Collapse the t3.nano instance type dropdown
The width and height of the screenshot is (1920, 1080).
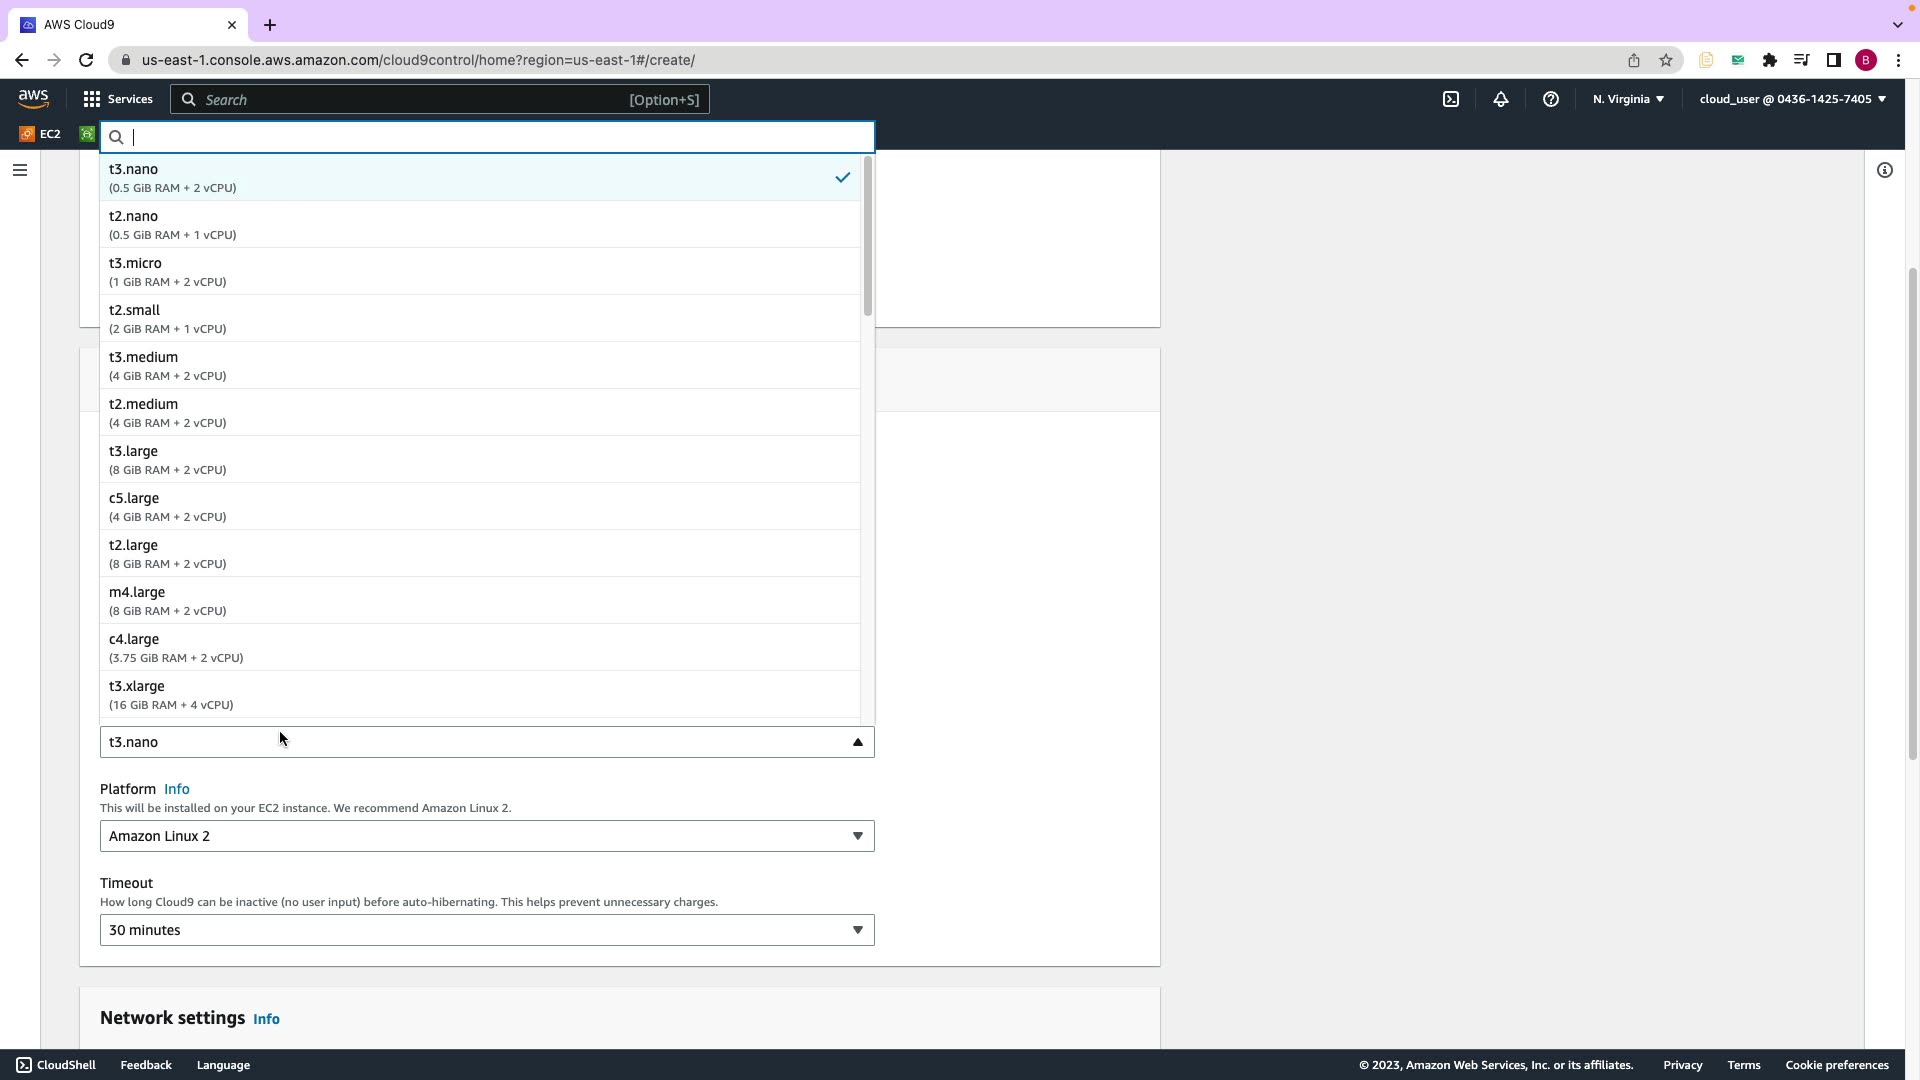coord(487,742)
